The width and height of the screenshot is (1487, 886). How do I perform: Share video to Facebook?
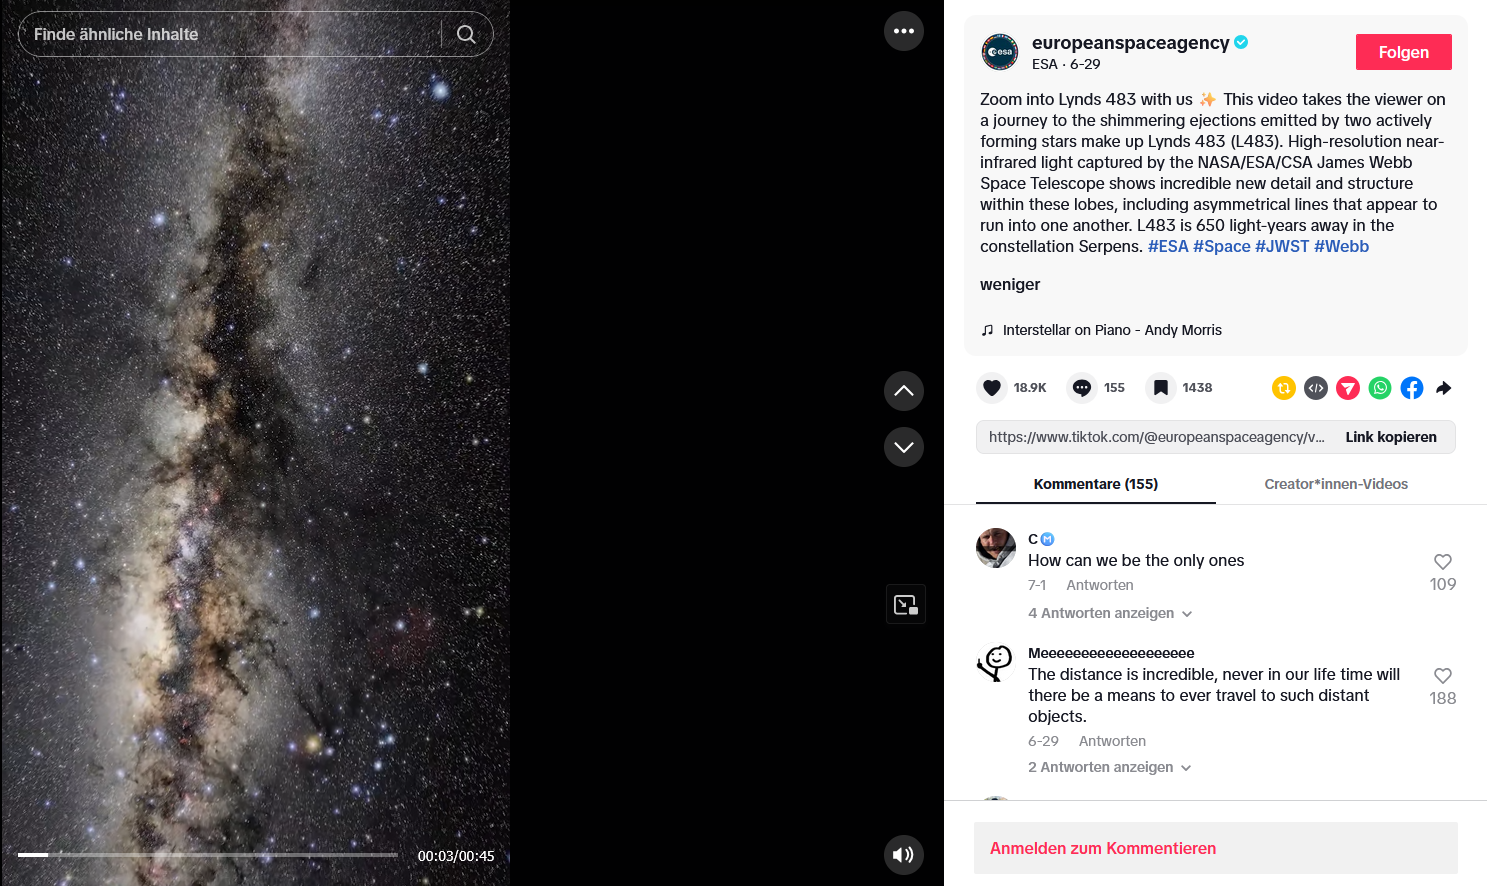(1412, 388)
